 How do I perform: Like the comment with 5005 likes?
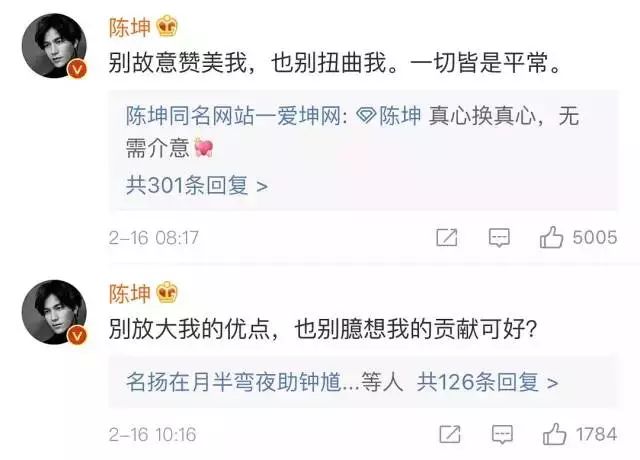tap(551, 237)
